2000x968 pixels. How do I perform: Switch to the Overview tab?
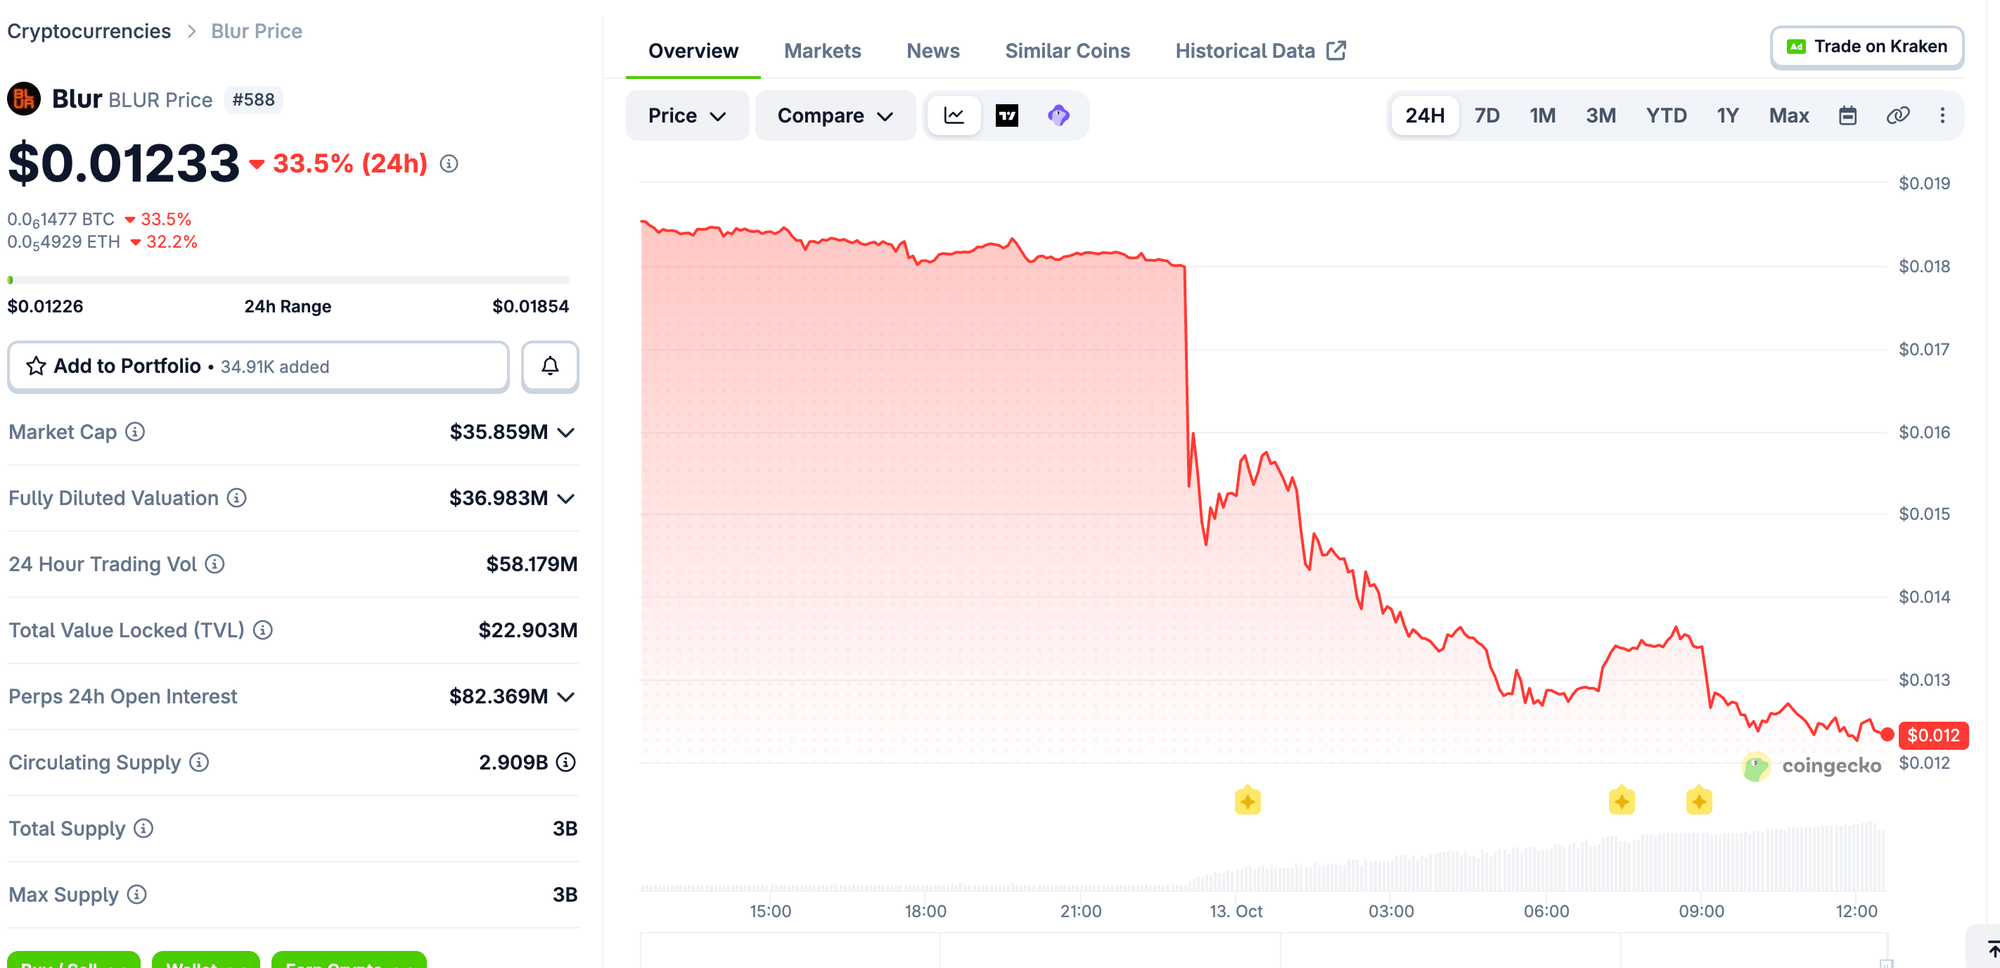click(x=693, y=51)
